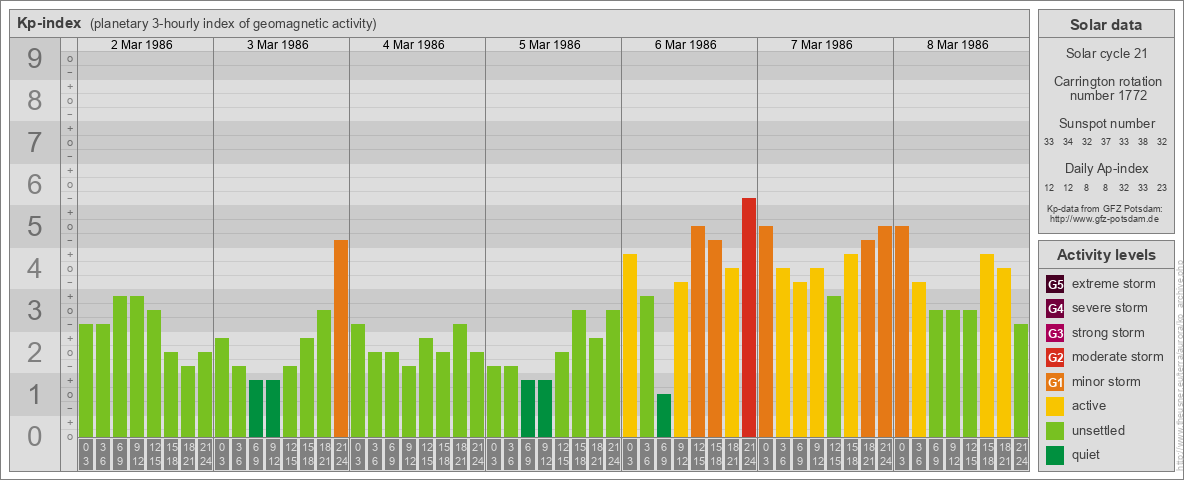This screenshot has width=1184, height=480.
Task: Select the G2 moderate storm legend swatch
Action: 1055,357
